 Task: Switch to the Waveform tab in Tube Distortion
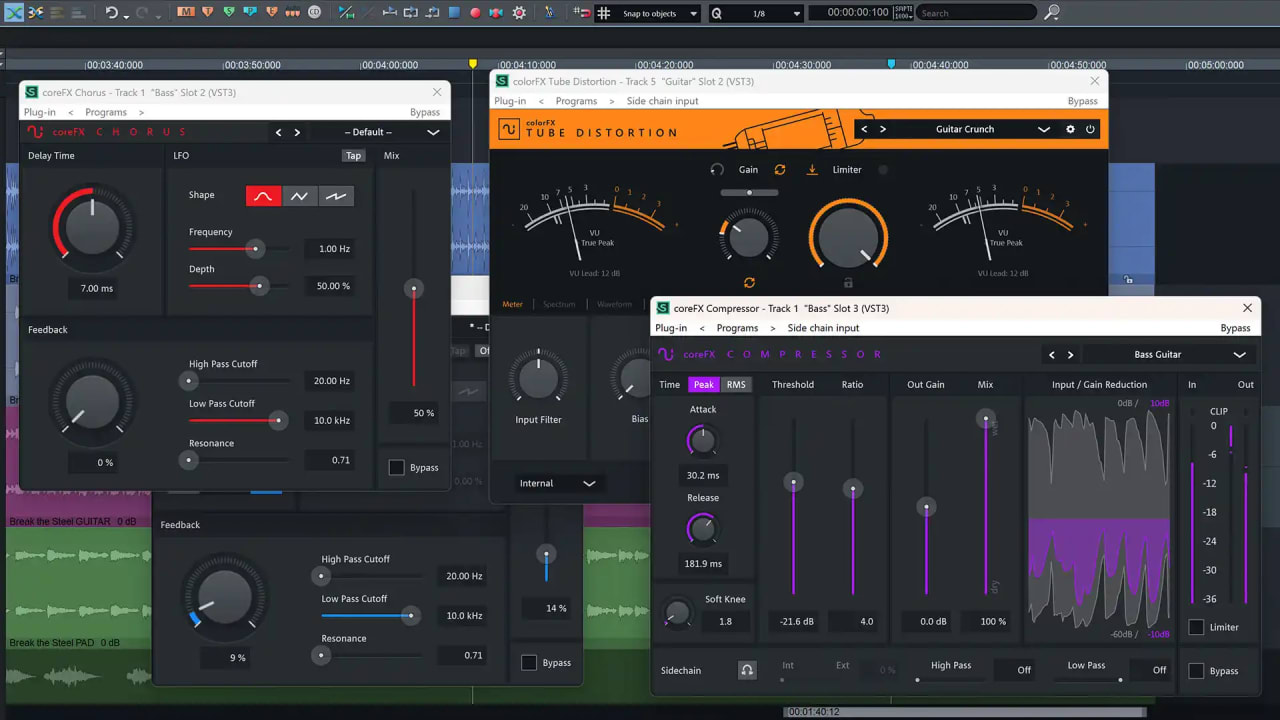coord(614,304)
